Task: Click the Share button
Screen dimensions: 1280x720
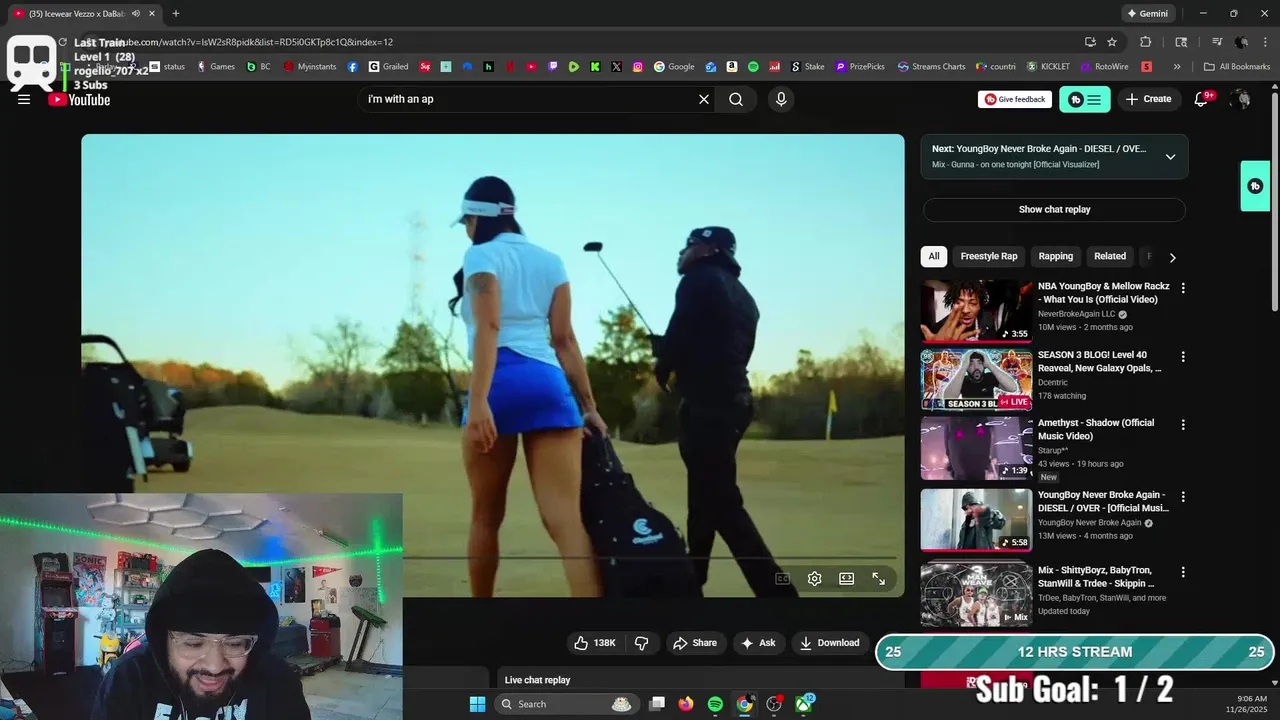Action: click(695, 643)
